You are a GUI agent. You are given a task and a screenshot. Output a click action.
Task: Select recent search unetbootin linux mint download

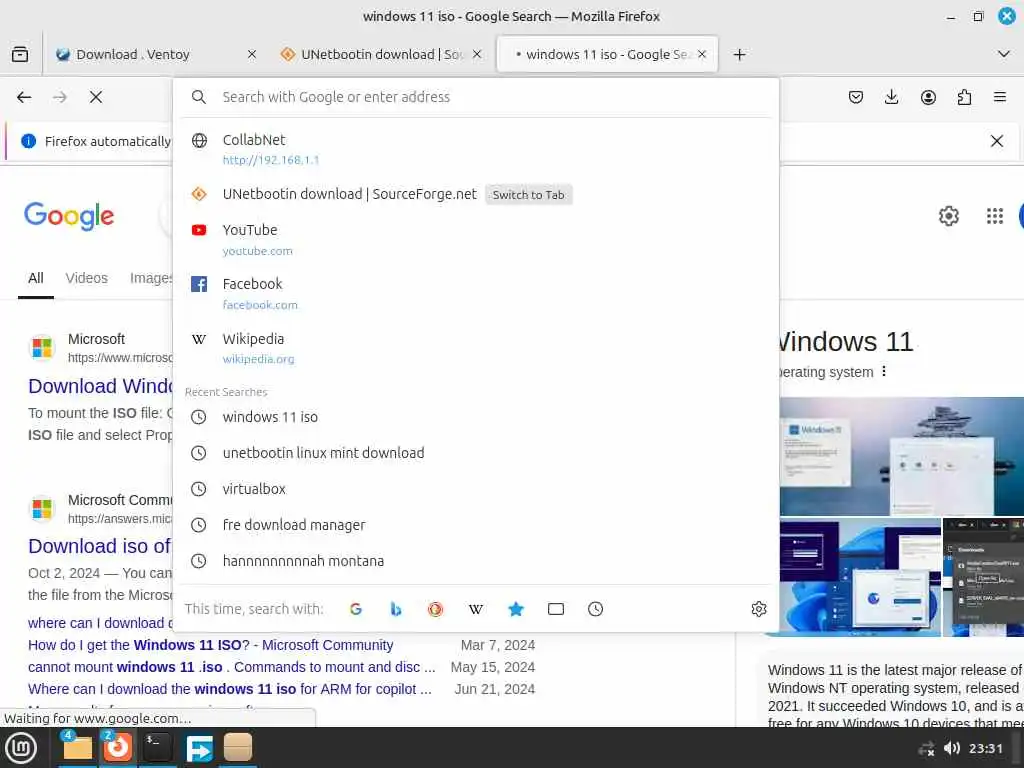tap(476, 453)
